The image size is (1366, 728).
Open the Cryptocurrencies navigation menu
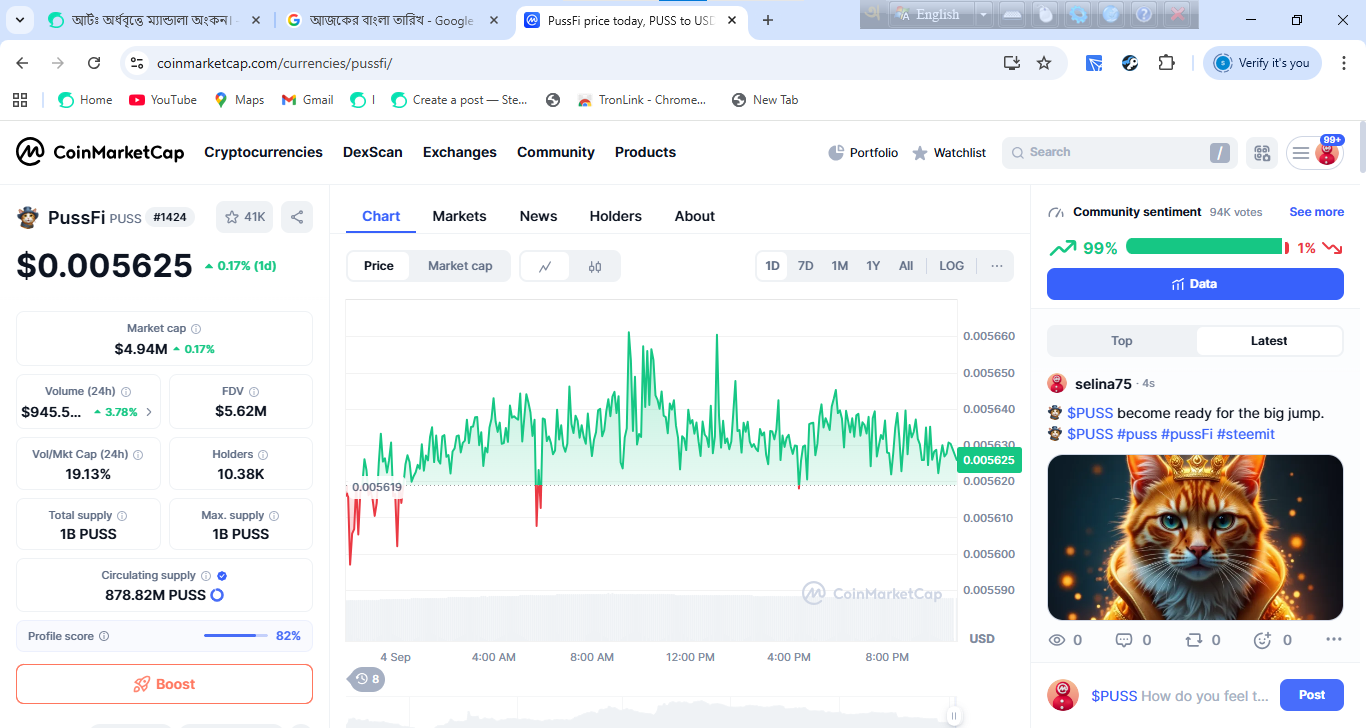click(x=263, y=152)
